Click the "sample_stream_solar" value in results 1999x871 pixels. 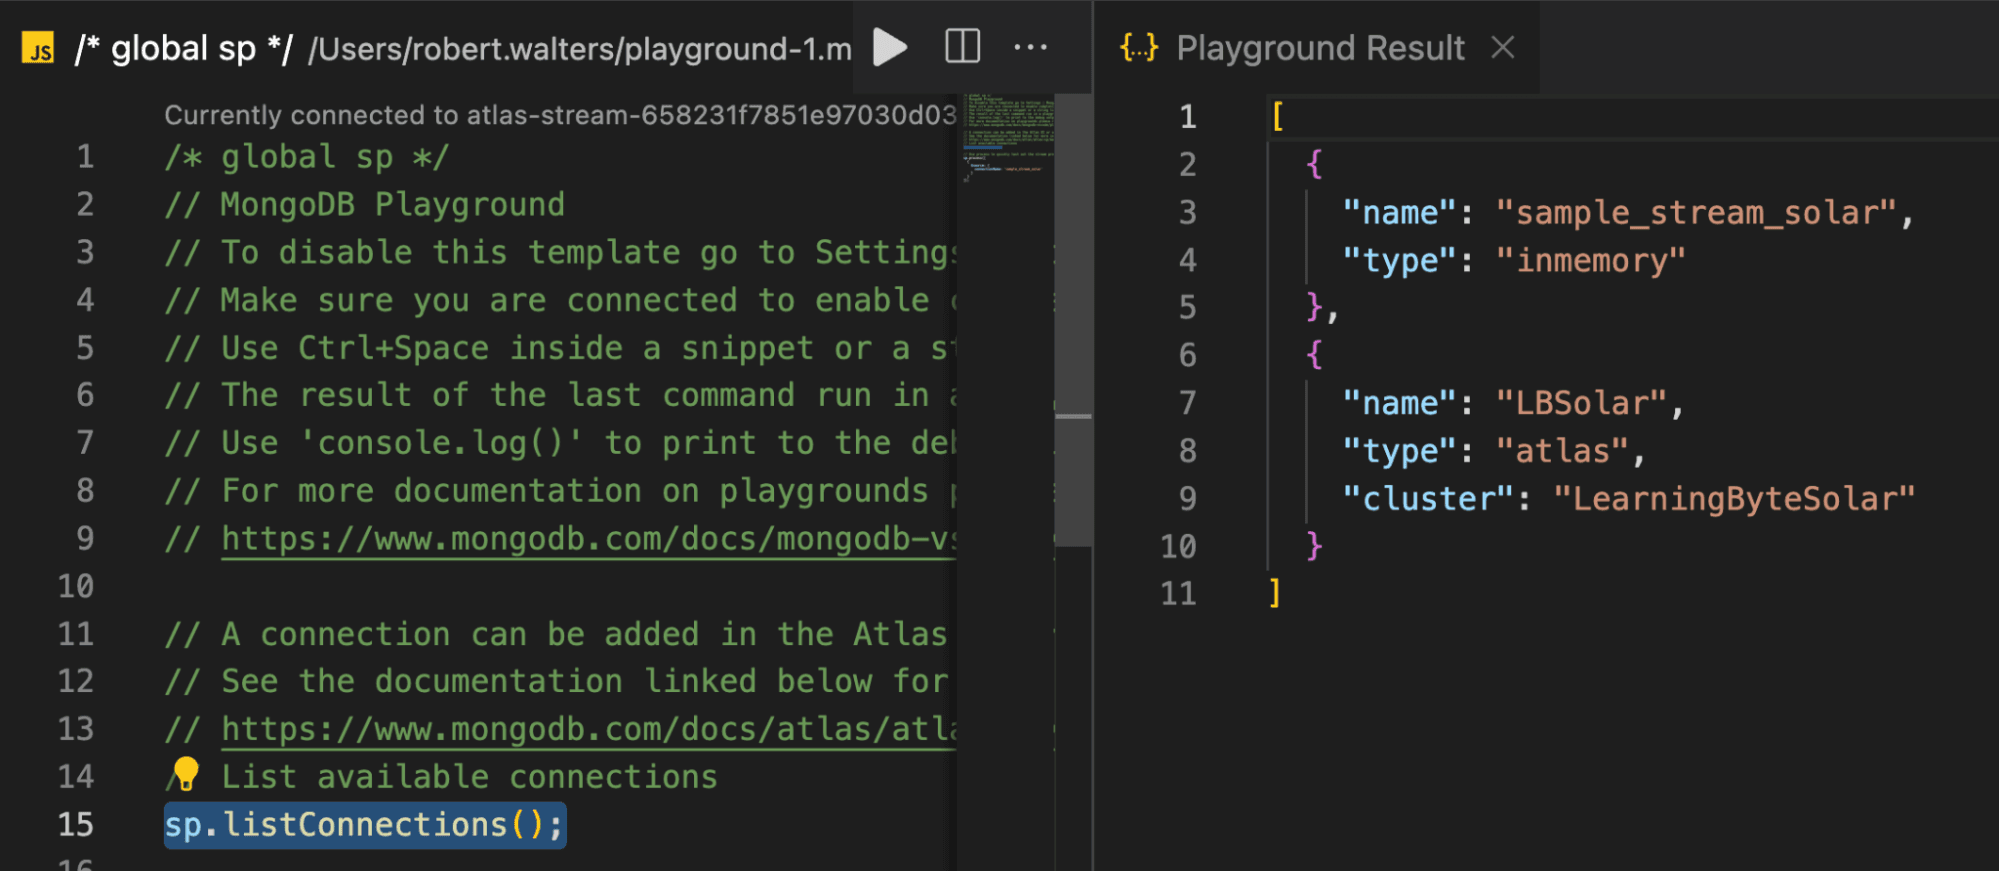[1695, 213]
